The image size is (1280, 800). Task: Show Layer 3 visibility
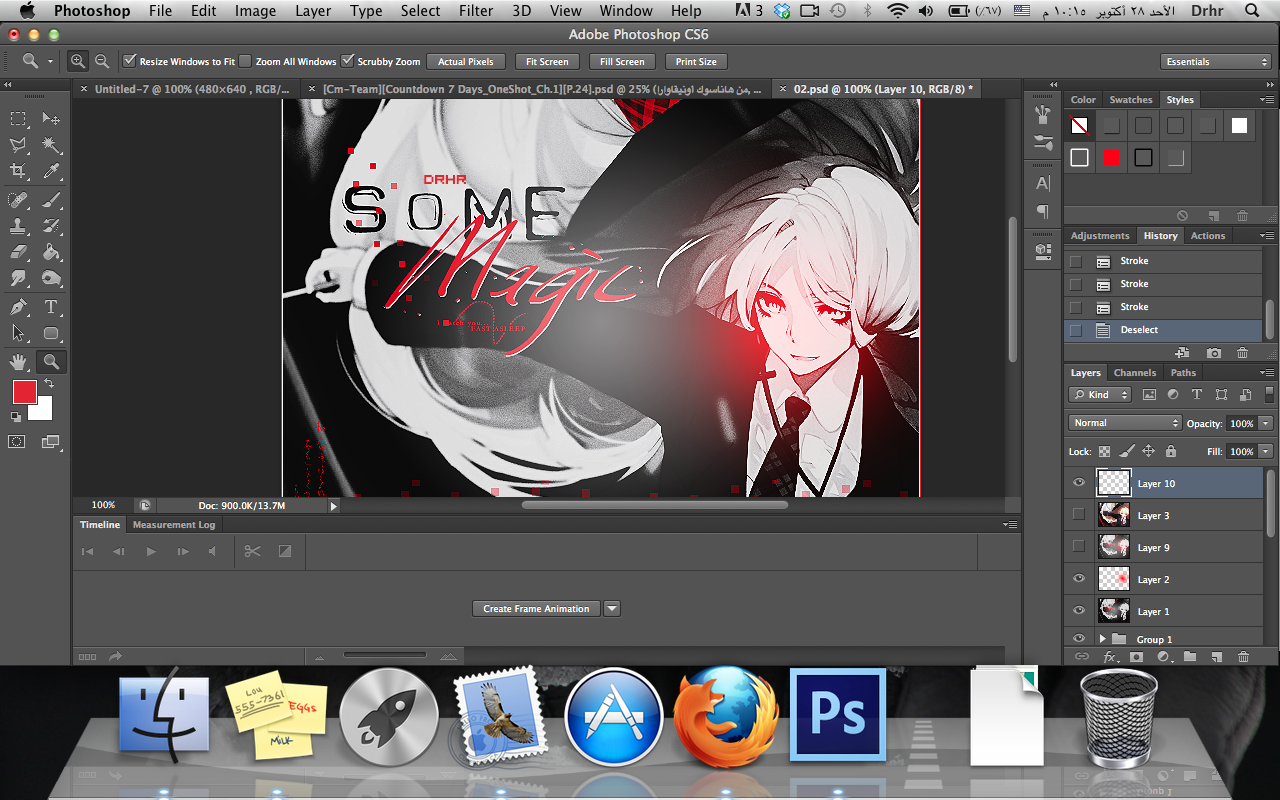(x=1078, y=515)
